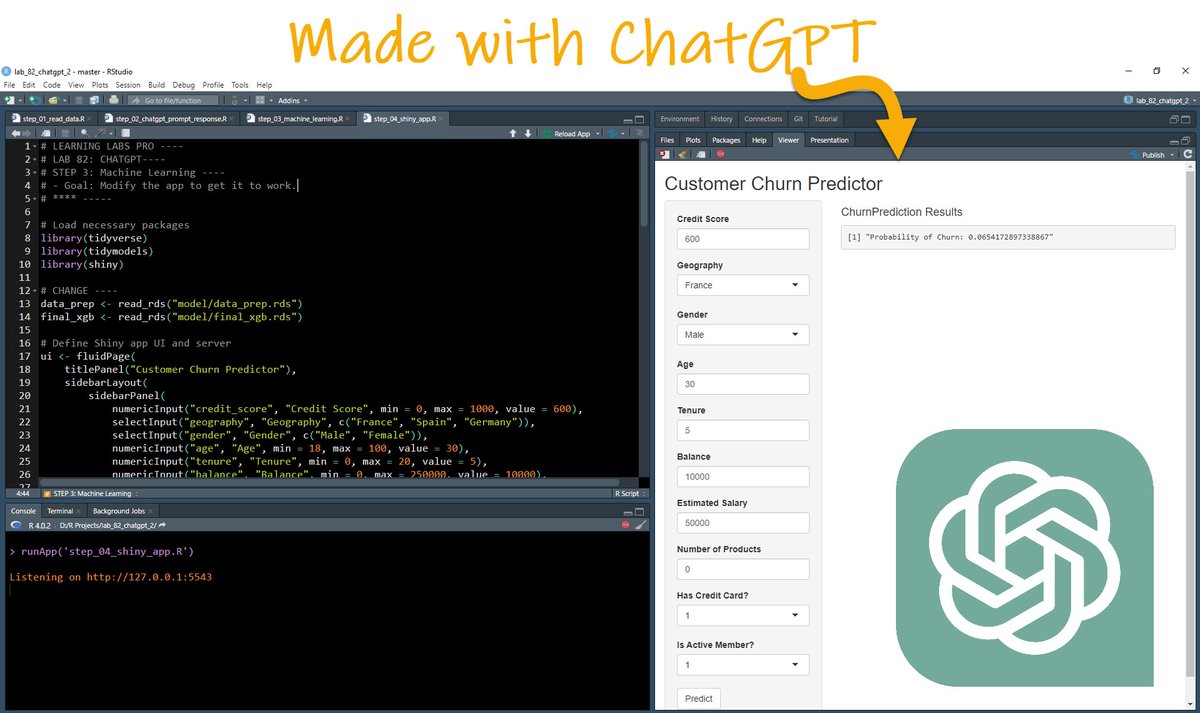Click the Go to file/function search box
Image resolution: width=1200 pixels, height=713 pixels.
(x=172, y=100)
